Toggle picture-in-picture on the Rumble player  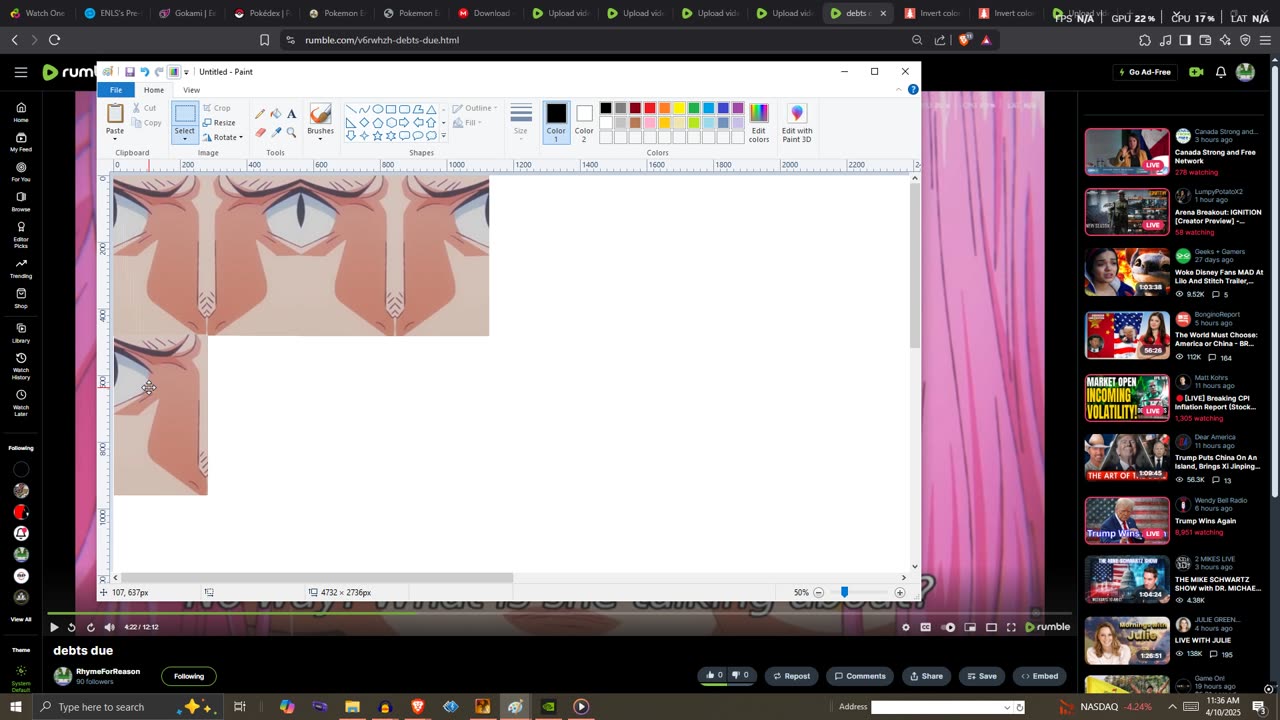click(x=970, y=627)
